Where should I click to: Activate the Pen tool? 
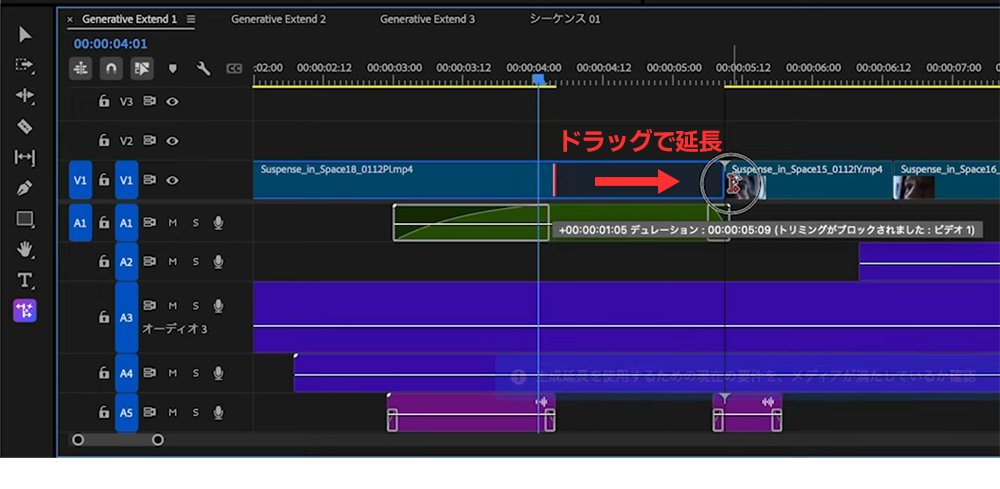click(25, 187)
